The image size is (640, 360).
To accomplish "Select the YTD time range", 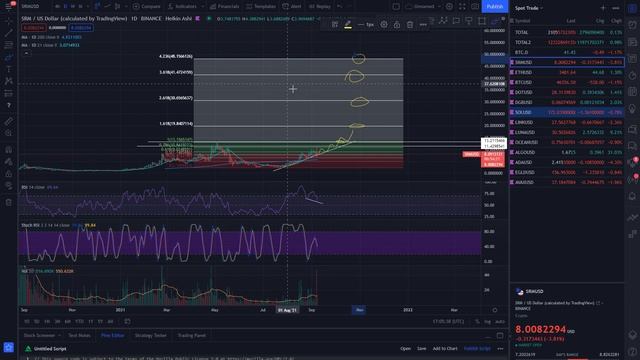I will click(79, 322).
